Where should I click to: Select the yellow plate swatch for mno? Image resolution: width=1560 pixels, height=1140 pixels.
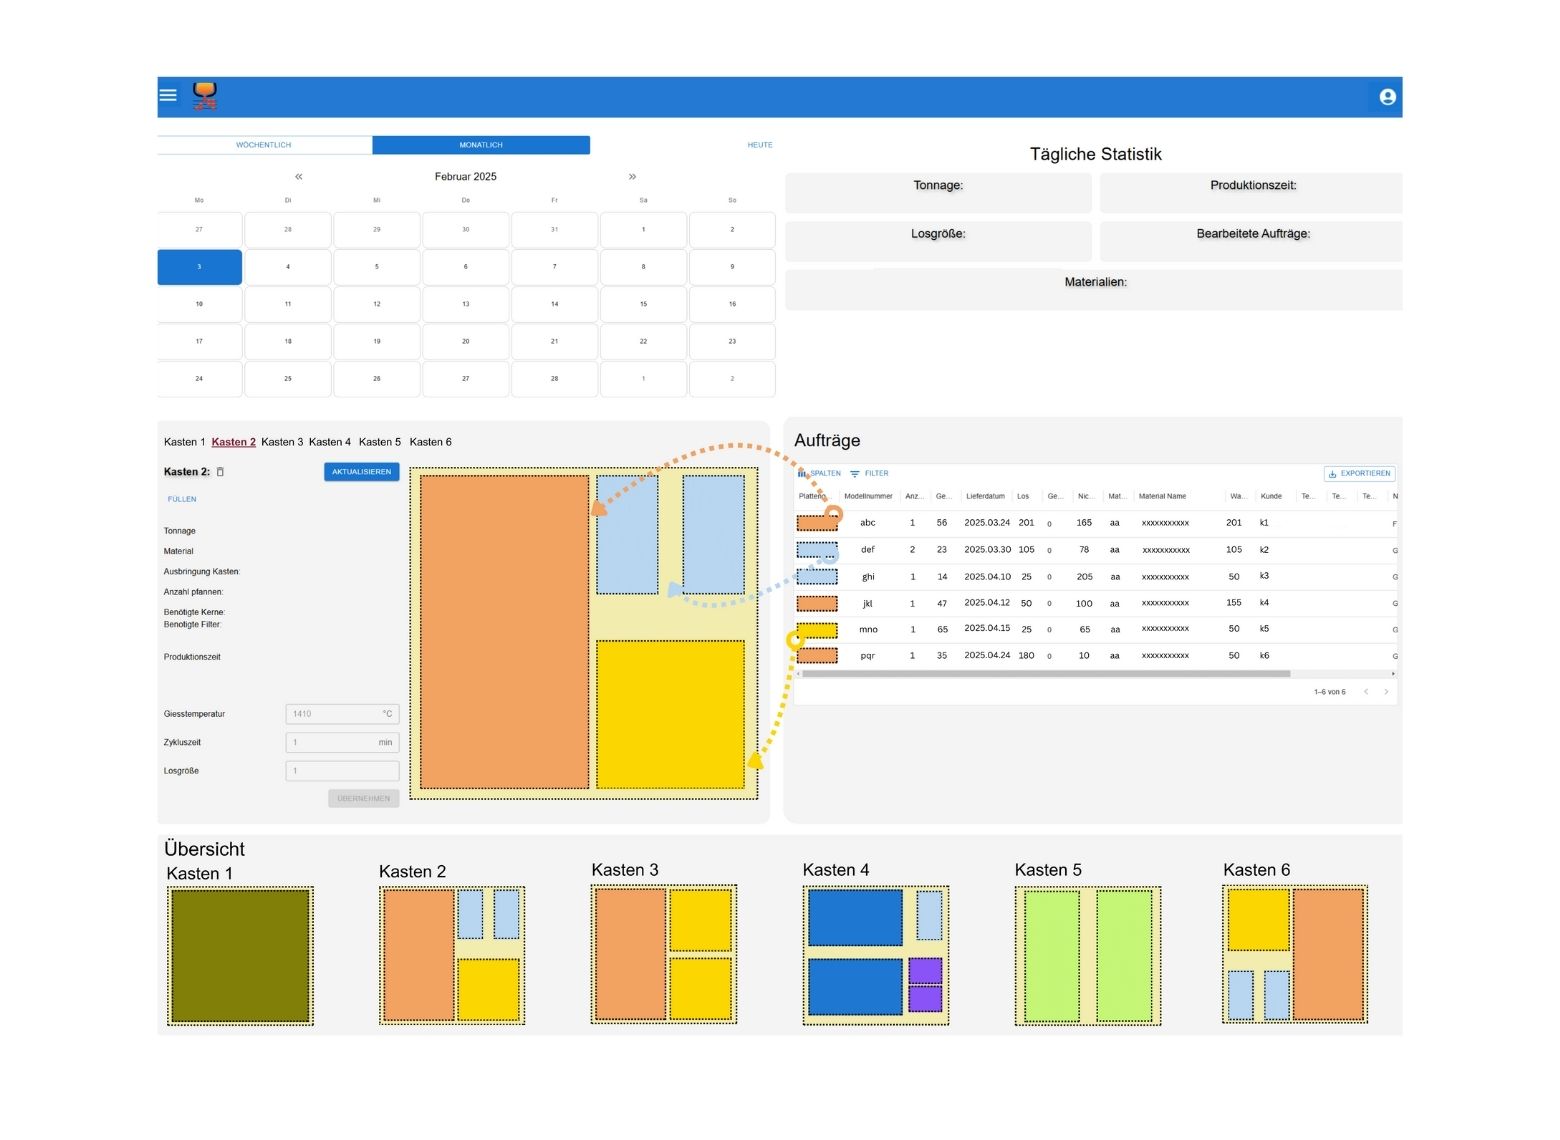[x=818, y=630]
